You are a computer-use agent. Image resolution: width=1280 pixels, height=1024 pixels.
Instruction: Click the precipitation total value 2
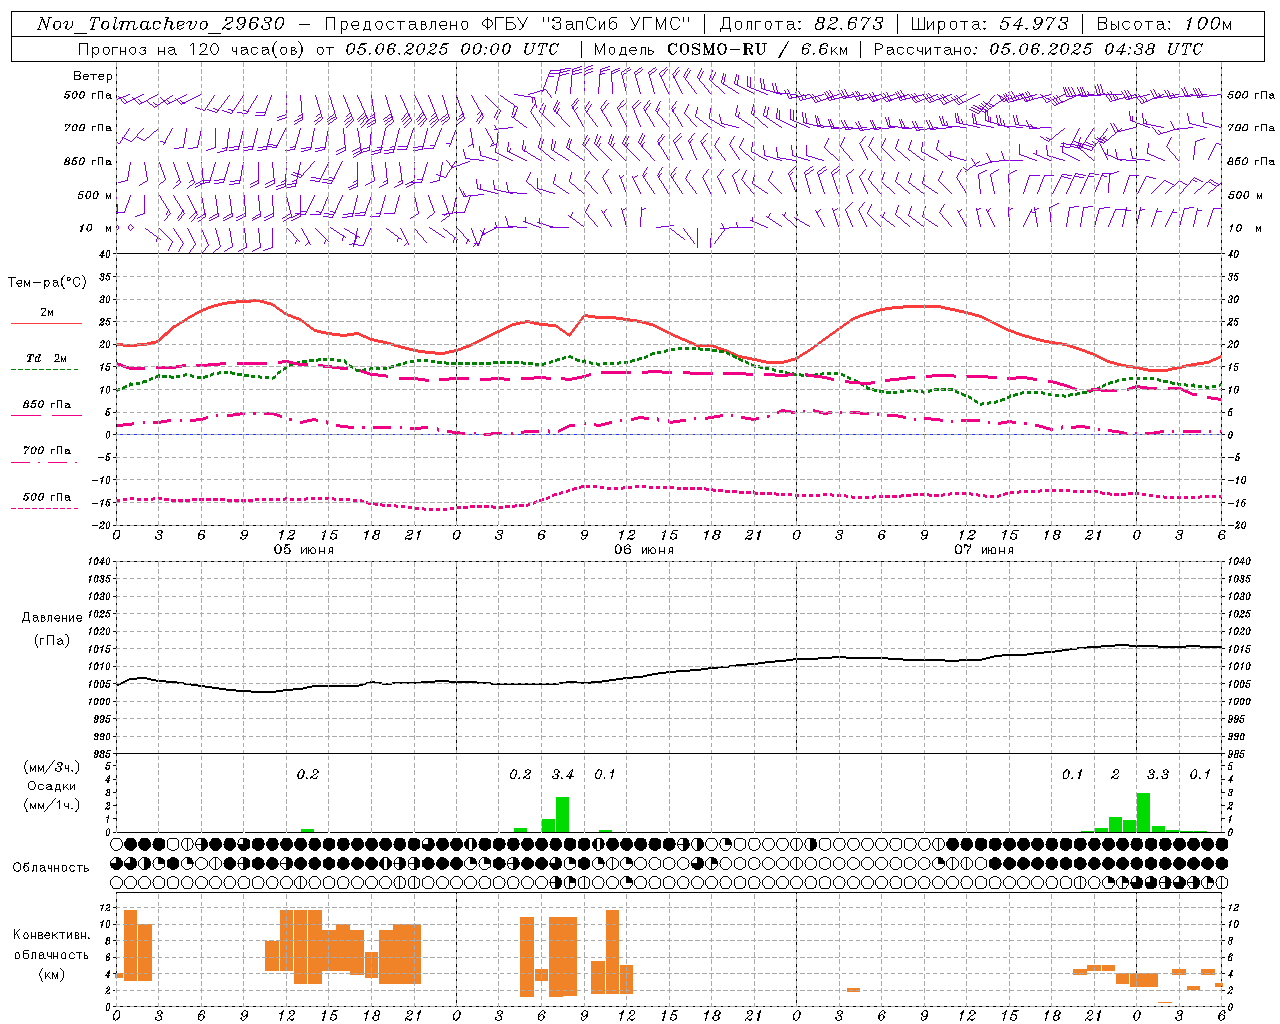(1115, 774)
